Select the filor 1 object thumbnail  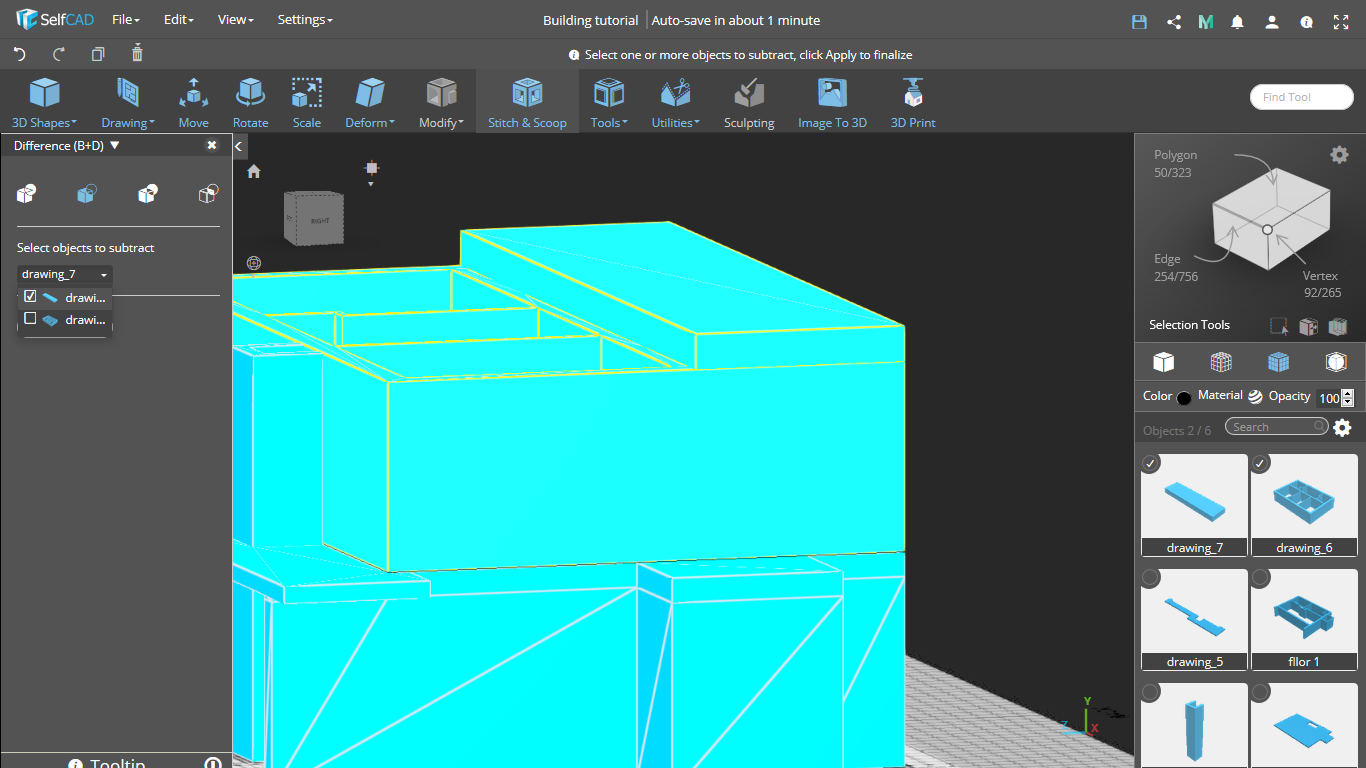tap(1304, 619)
